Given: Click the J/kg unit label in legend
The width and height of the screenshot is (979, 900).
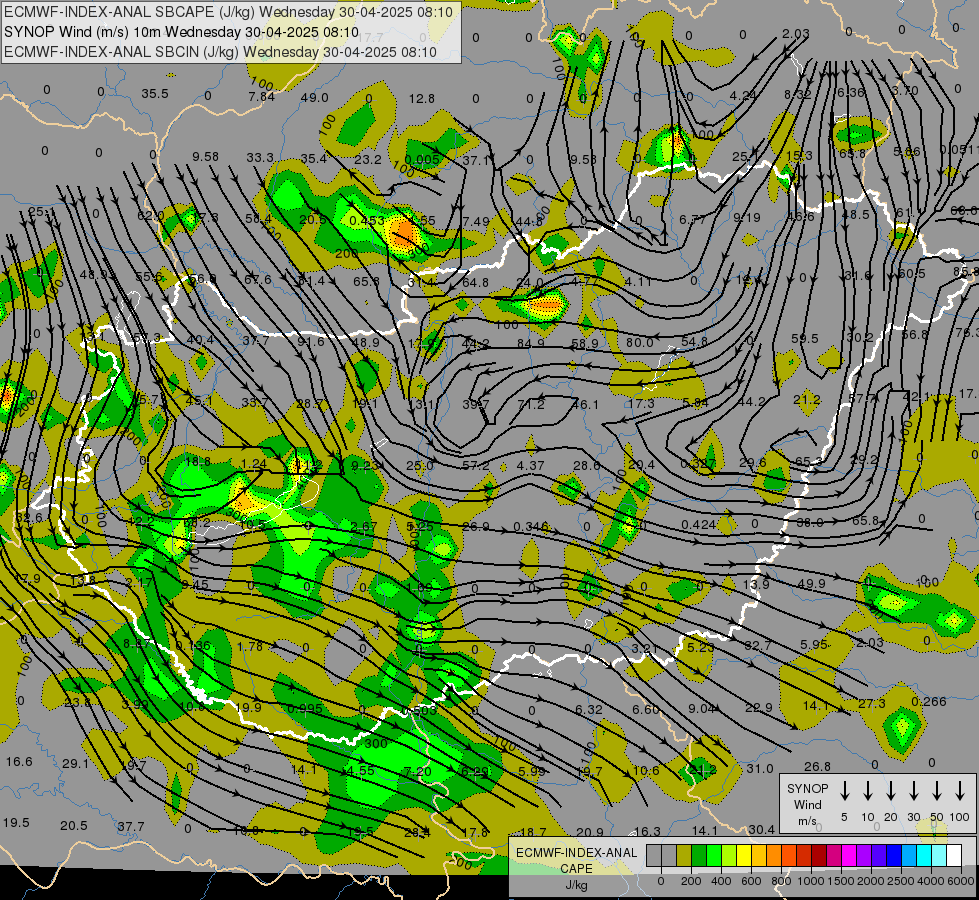Looking at the screenshot, I should coord(576,884).
